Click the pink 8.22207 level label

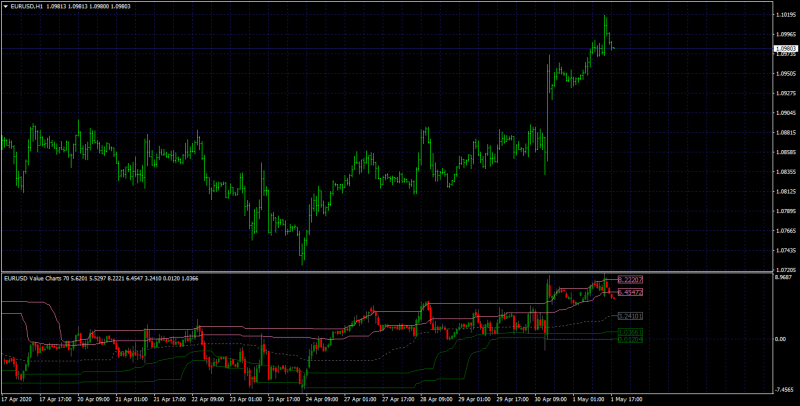click(x=630, y=280)
